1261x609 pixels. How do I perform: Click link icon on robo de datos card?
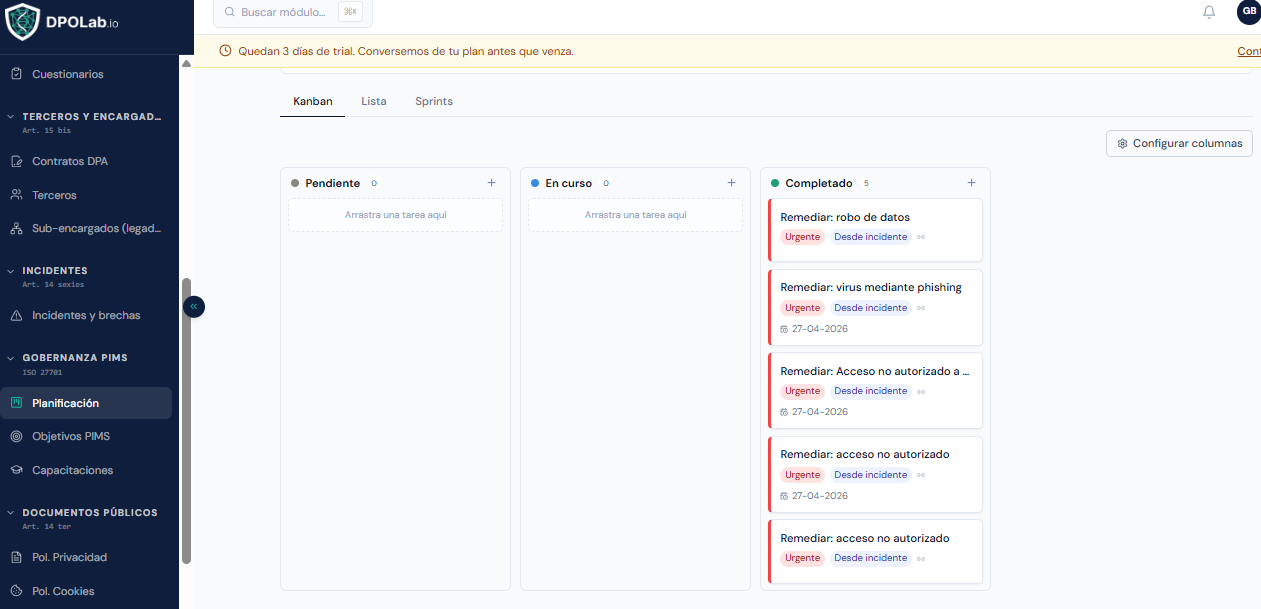point(921,237)
